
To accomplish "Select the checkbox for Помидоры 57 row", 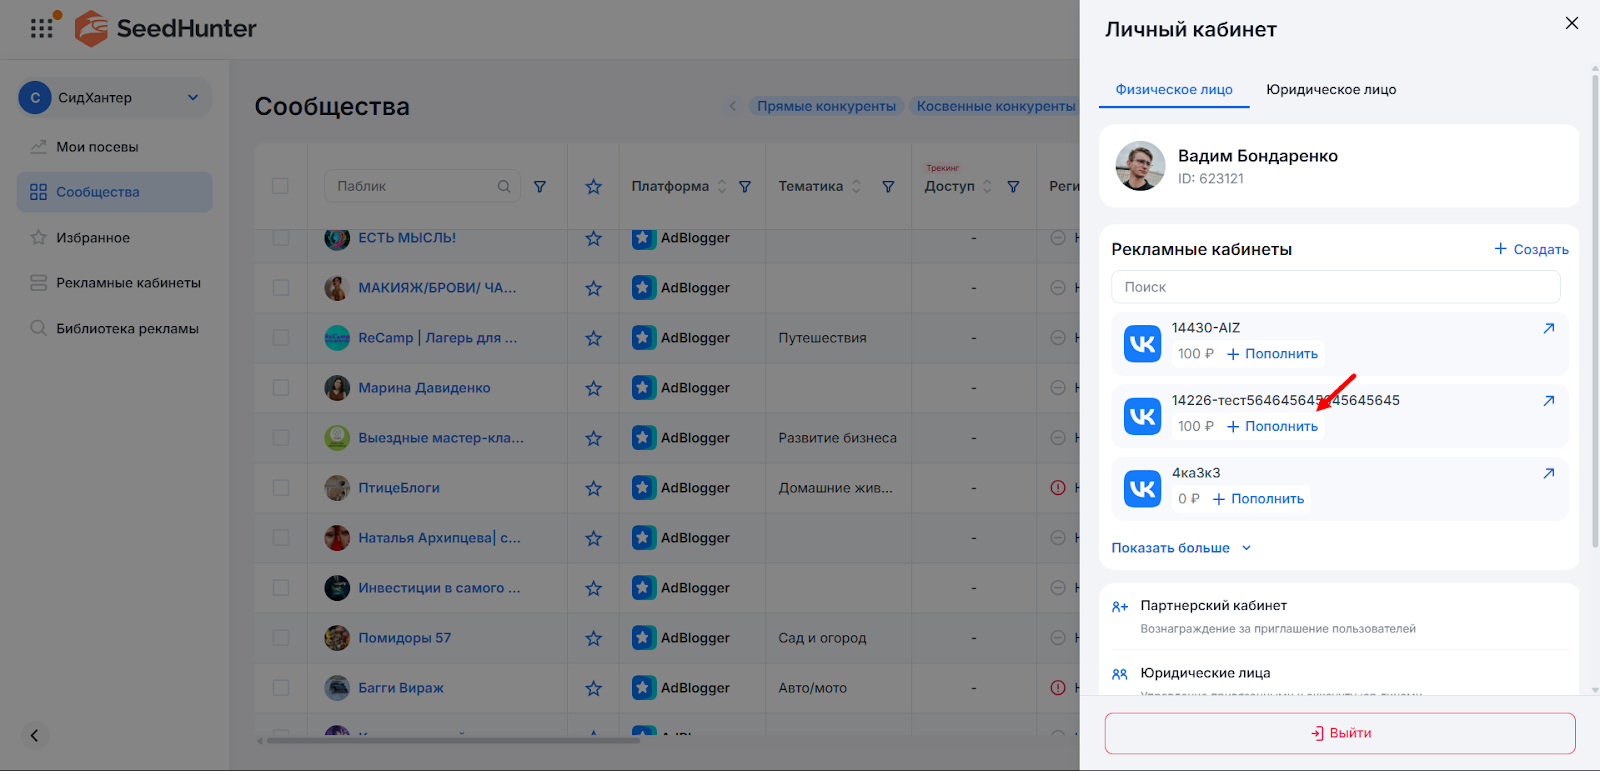I will coord(280,638).
